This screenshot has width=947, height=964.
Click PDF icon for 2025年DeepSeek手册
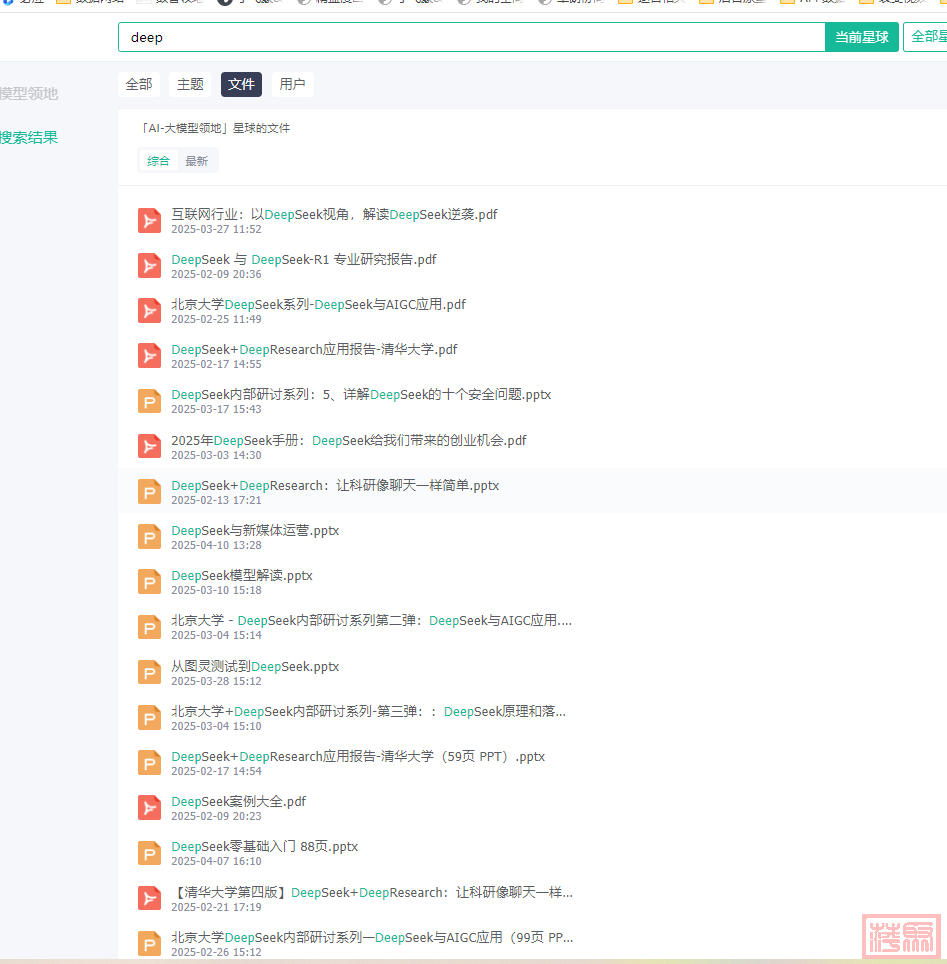[x=149, y=446]
